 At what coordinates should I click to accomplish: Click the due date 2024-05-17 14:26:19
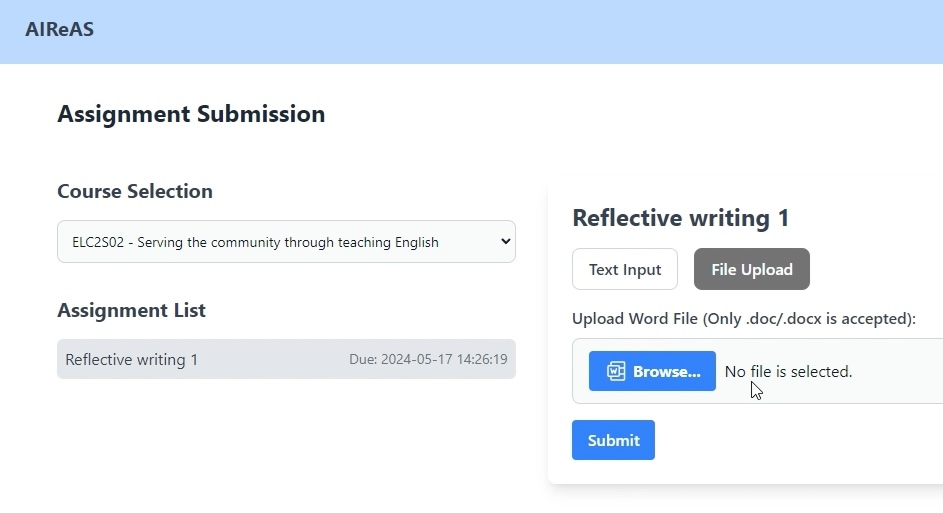point(428,359)
